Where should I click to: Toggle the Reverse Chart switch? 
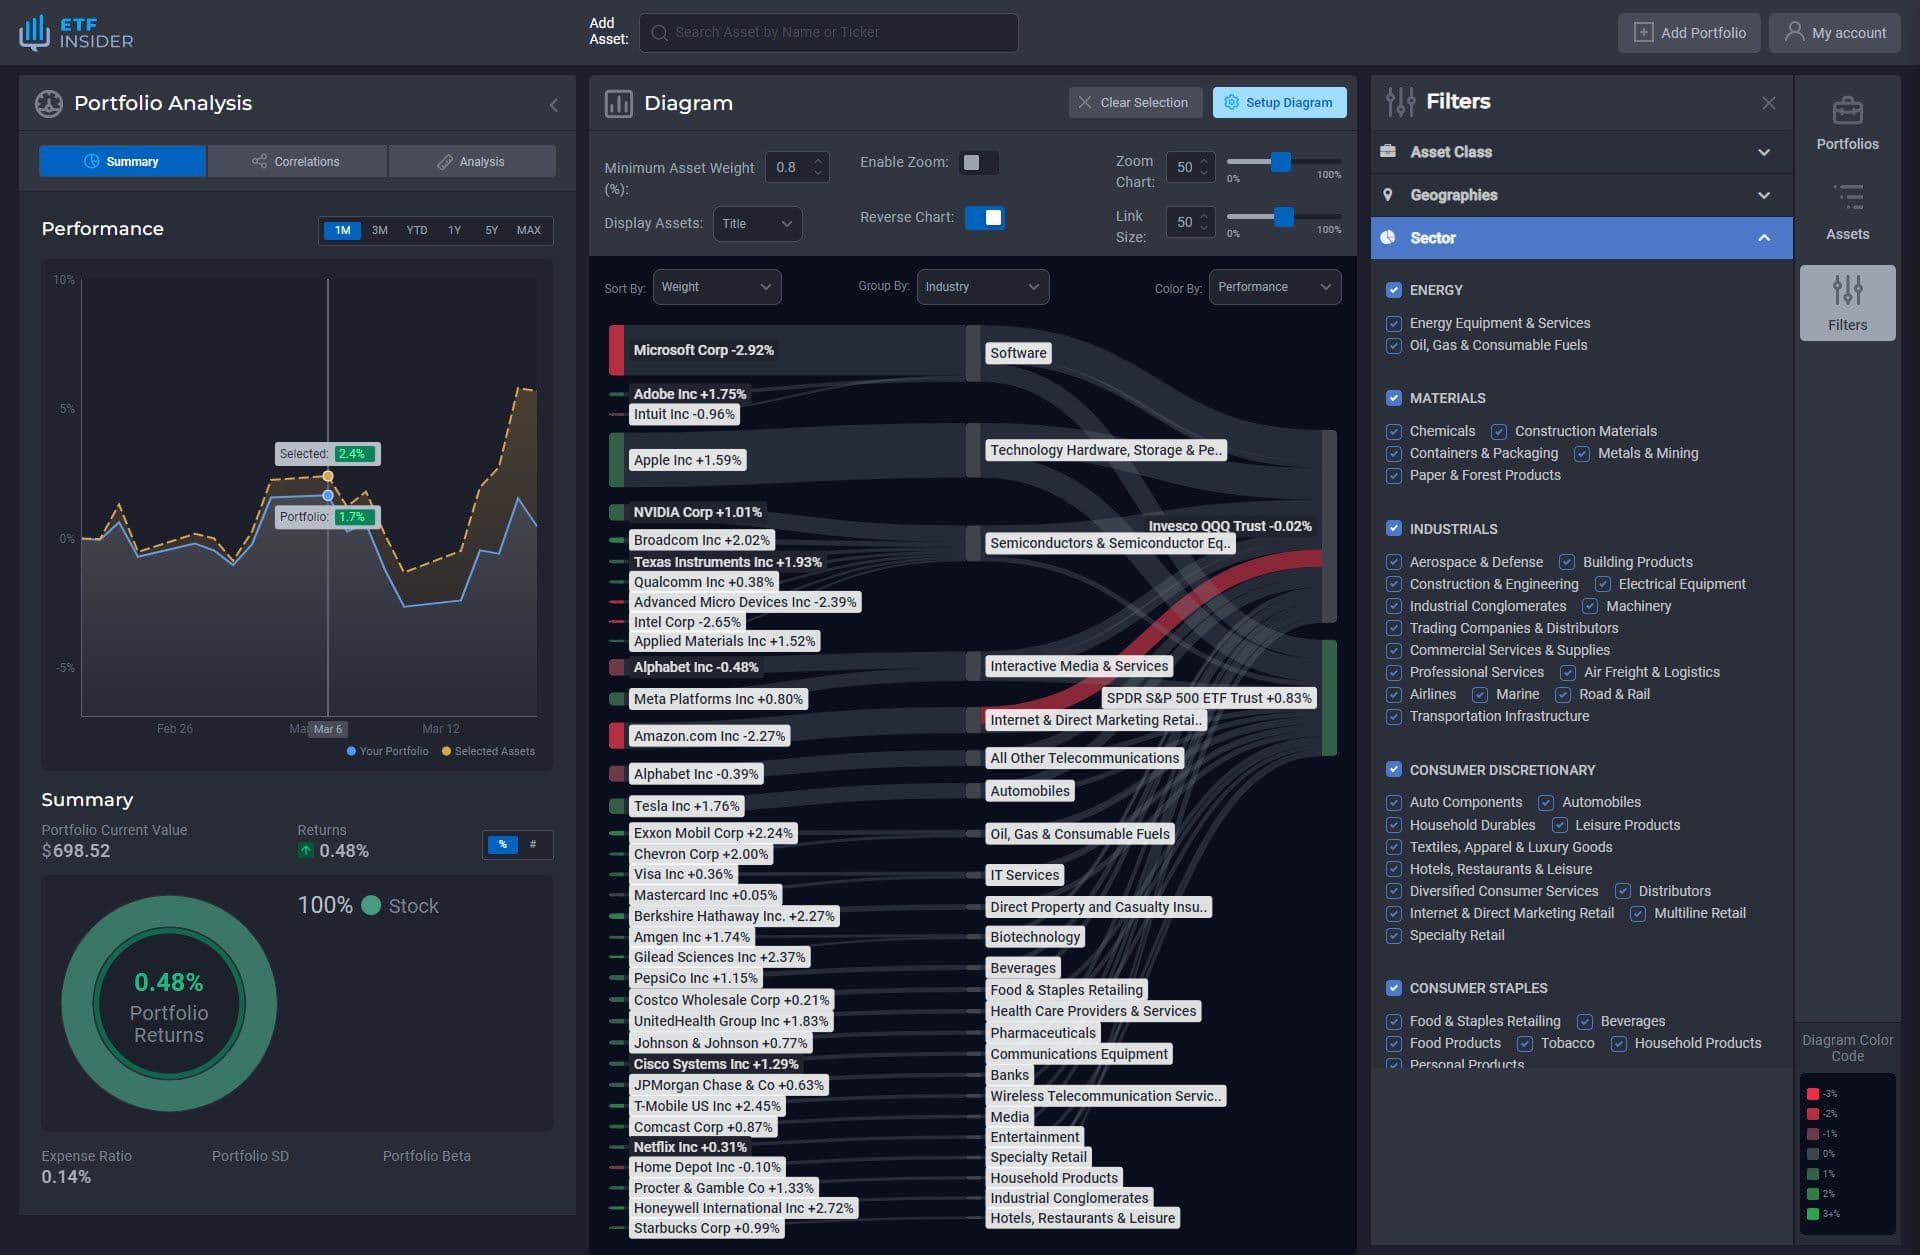[989, 217]
